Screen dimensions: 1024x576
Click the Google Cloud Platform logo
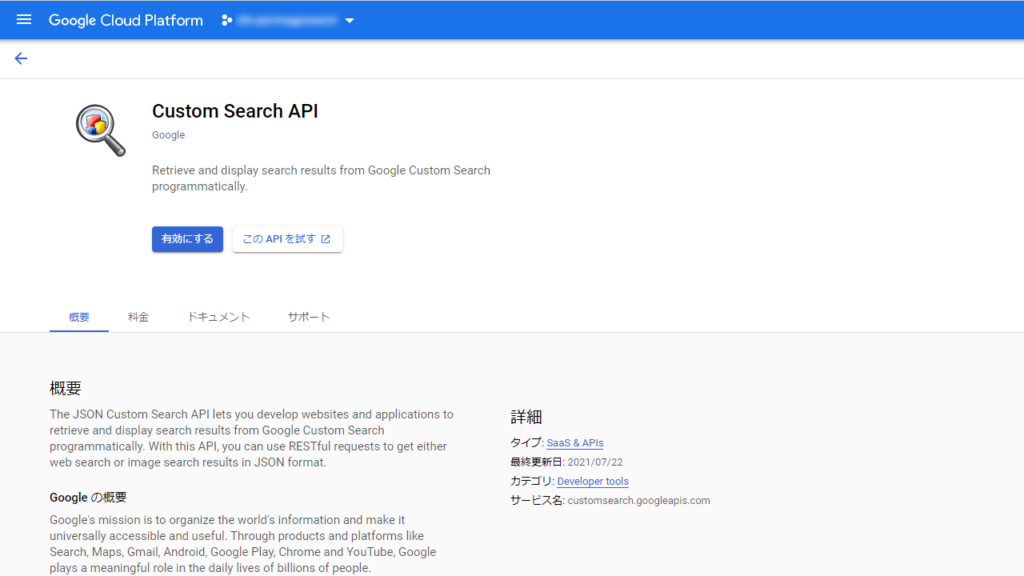point(125,20)
